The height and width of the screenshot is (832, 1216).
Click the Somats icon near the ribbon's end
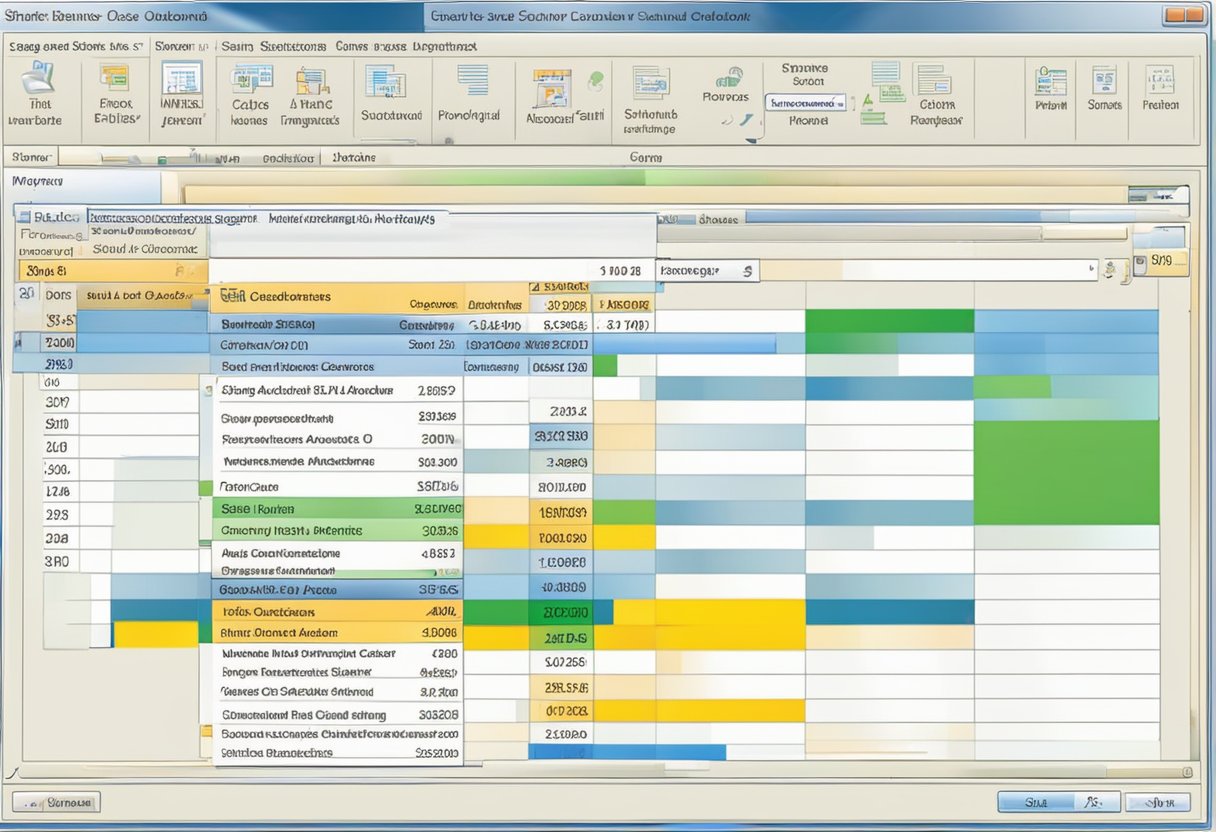(x=1103, y=82)
